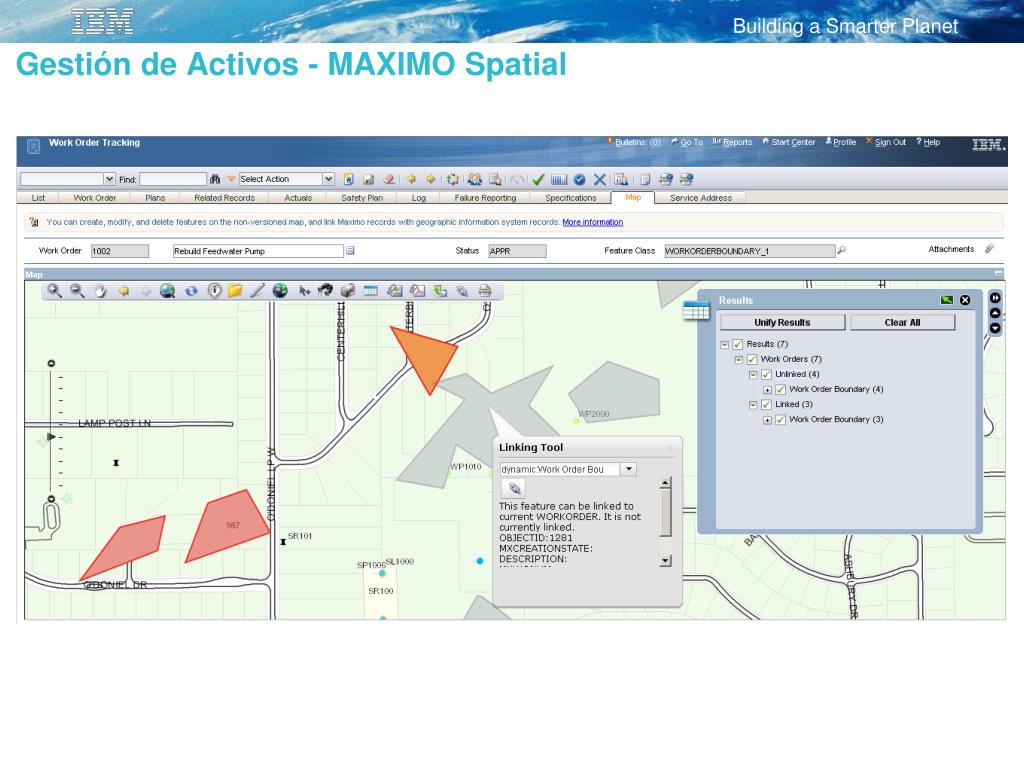The image size is (1024, 768).
Task: Click the new record page icon
Action: [x=349, y=179]
